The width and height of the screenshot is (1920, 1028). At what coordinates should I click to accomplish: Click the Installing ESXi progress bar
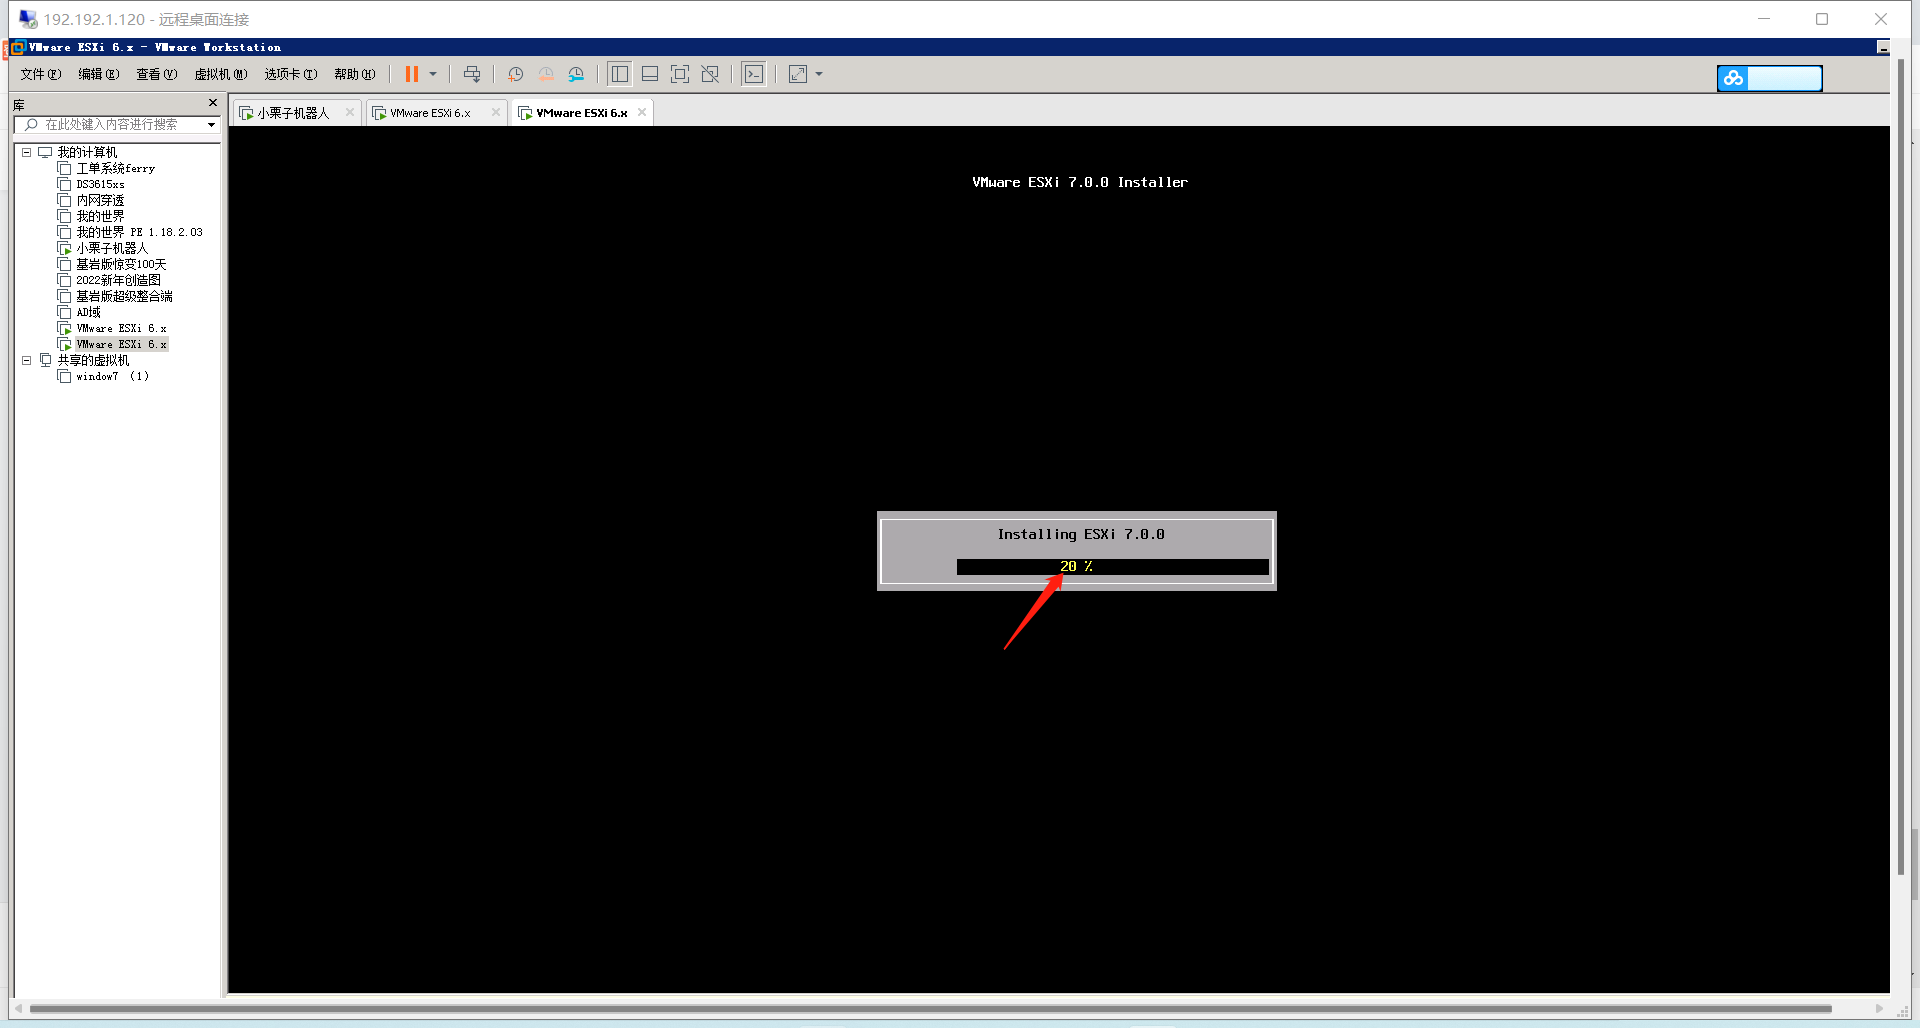click(1113, 567)
